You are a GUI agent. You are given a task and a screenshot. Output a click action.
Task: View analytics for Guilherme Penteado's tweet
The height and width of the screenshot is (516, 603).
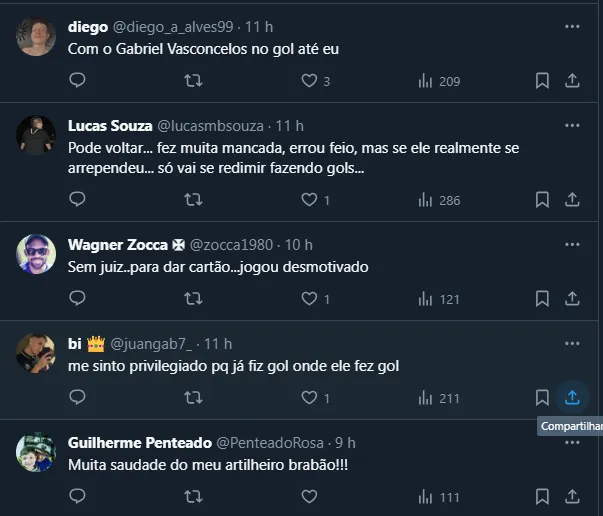(x=438, y=496)
